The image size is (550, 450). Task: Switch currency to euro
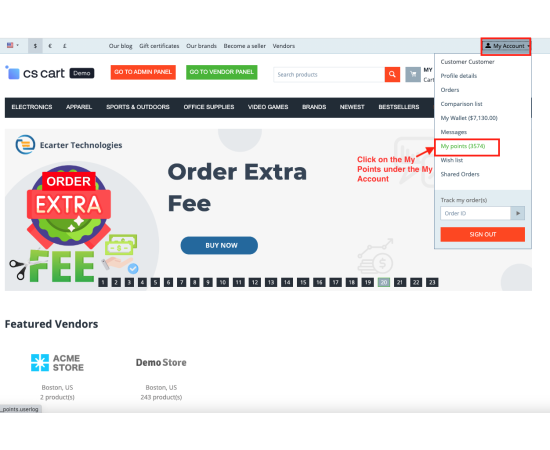click(50, 46)
